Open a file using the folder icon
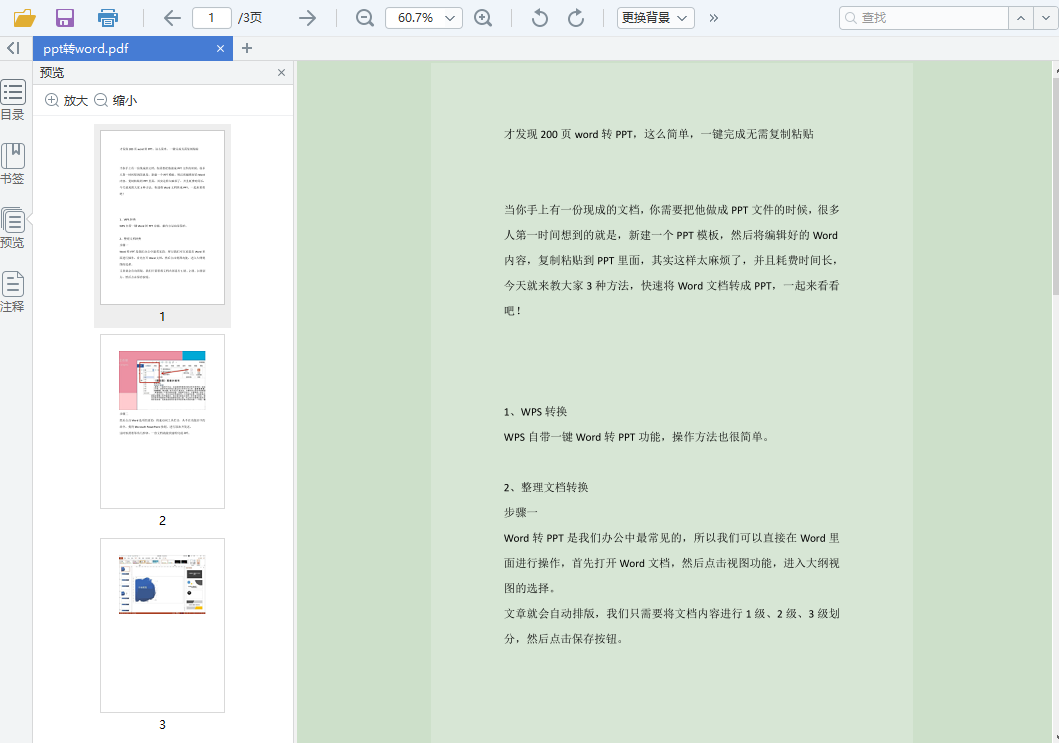This screenshot has height=743, width=1059. [x=27, y=17]
